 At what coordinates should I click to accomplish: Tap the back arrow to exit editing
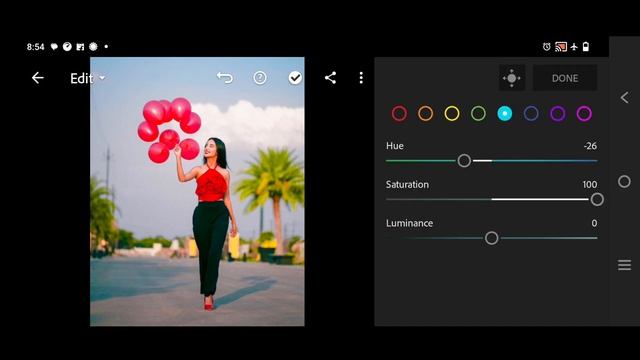tap(38, 78)
